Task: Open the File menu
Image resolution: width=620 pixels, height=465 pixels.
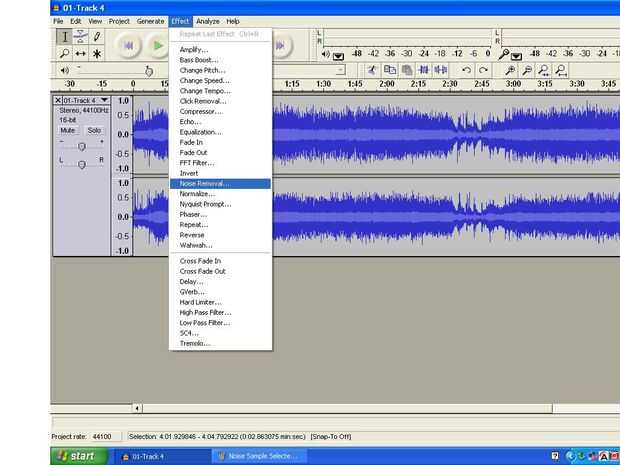Action: 58,21
